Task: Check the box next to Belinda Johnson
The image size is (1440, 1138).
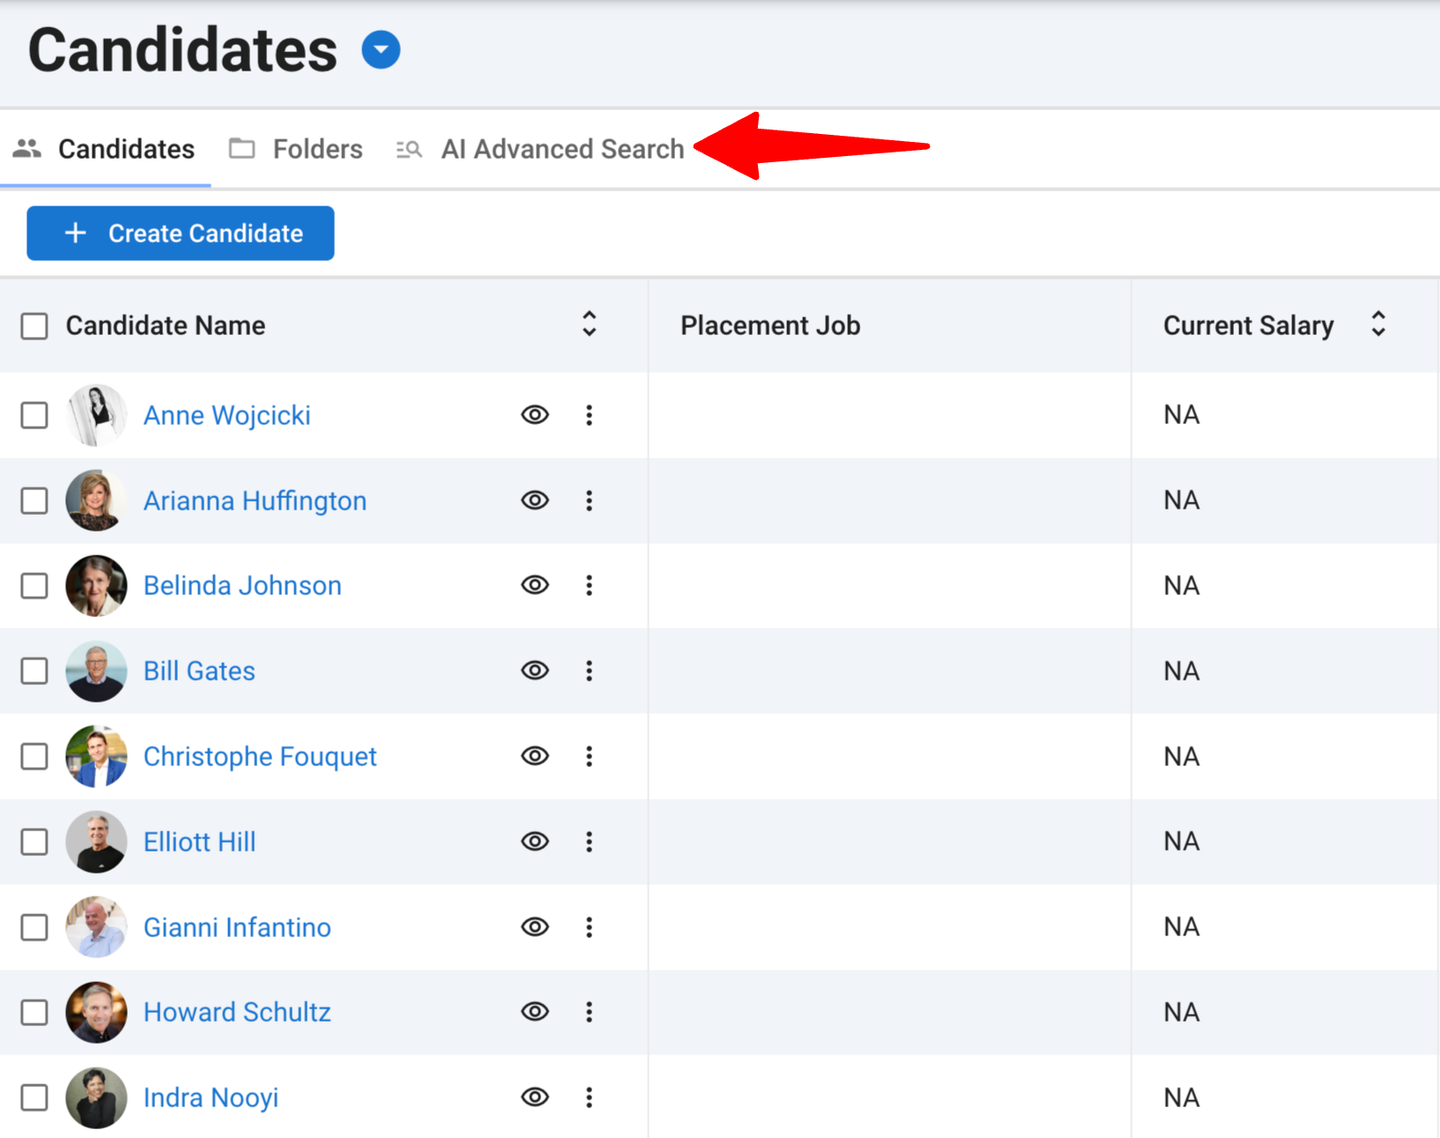Action: tap(34, 586)
